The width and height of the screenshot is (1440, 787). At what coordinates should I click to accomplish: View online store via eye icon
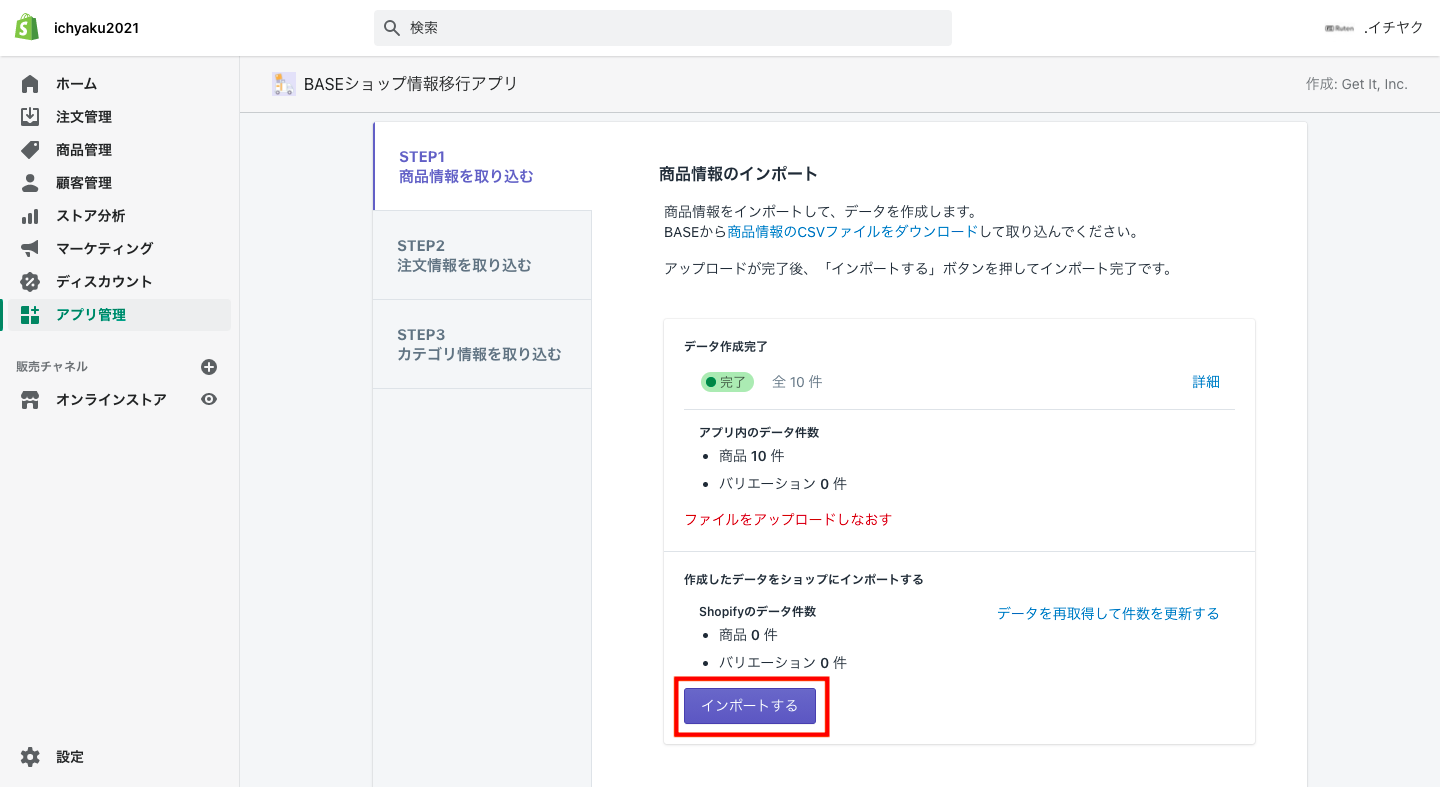point(209,399)
